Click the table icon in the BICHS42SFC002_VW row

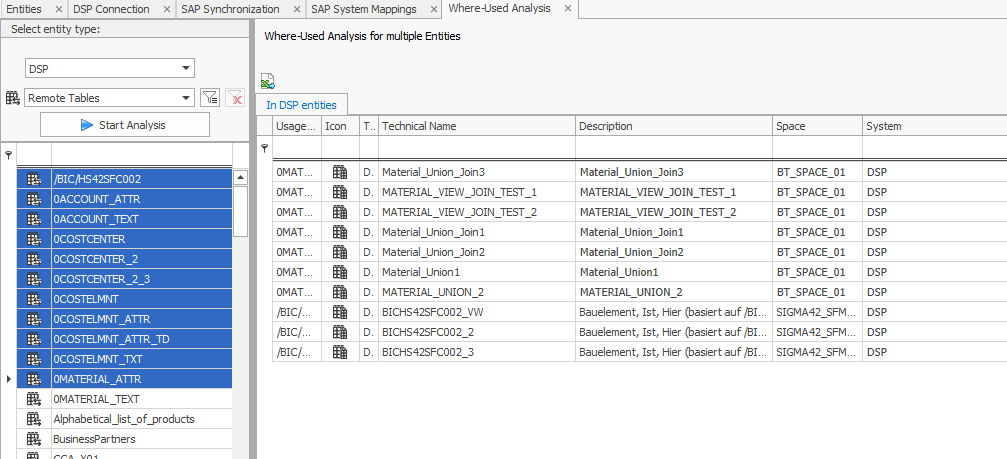point(340,312)
